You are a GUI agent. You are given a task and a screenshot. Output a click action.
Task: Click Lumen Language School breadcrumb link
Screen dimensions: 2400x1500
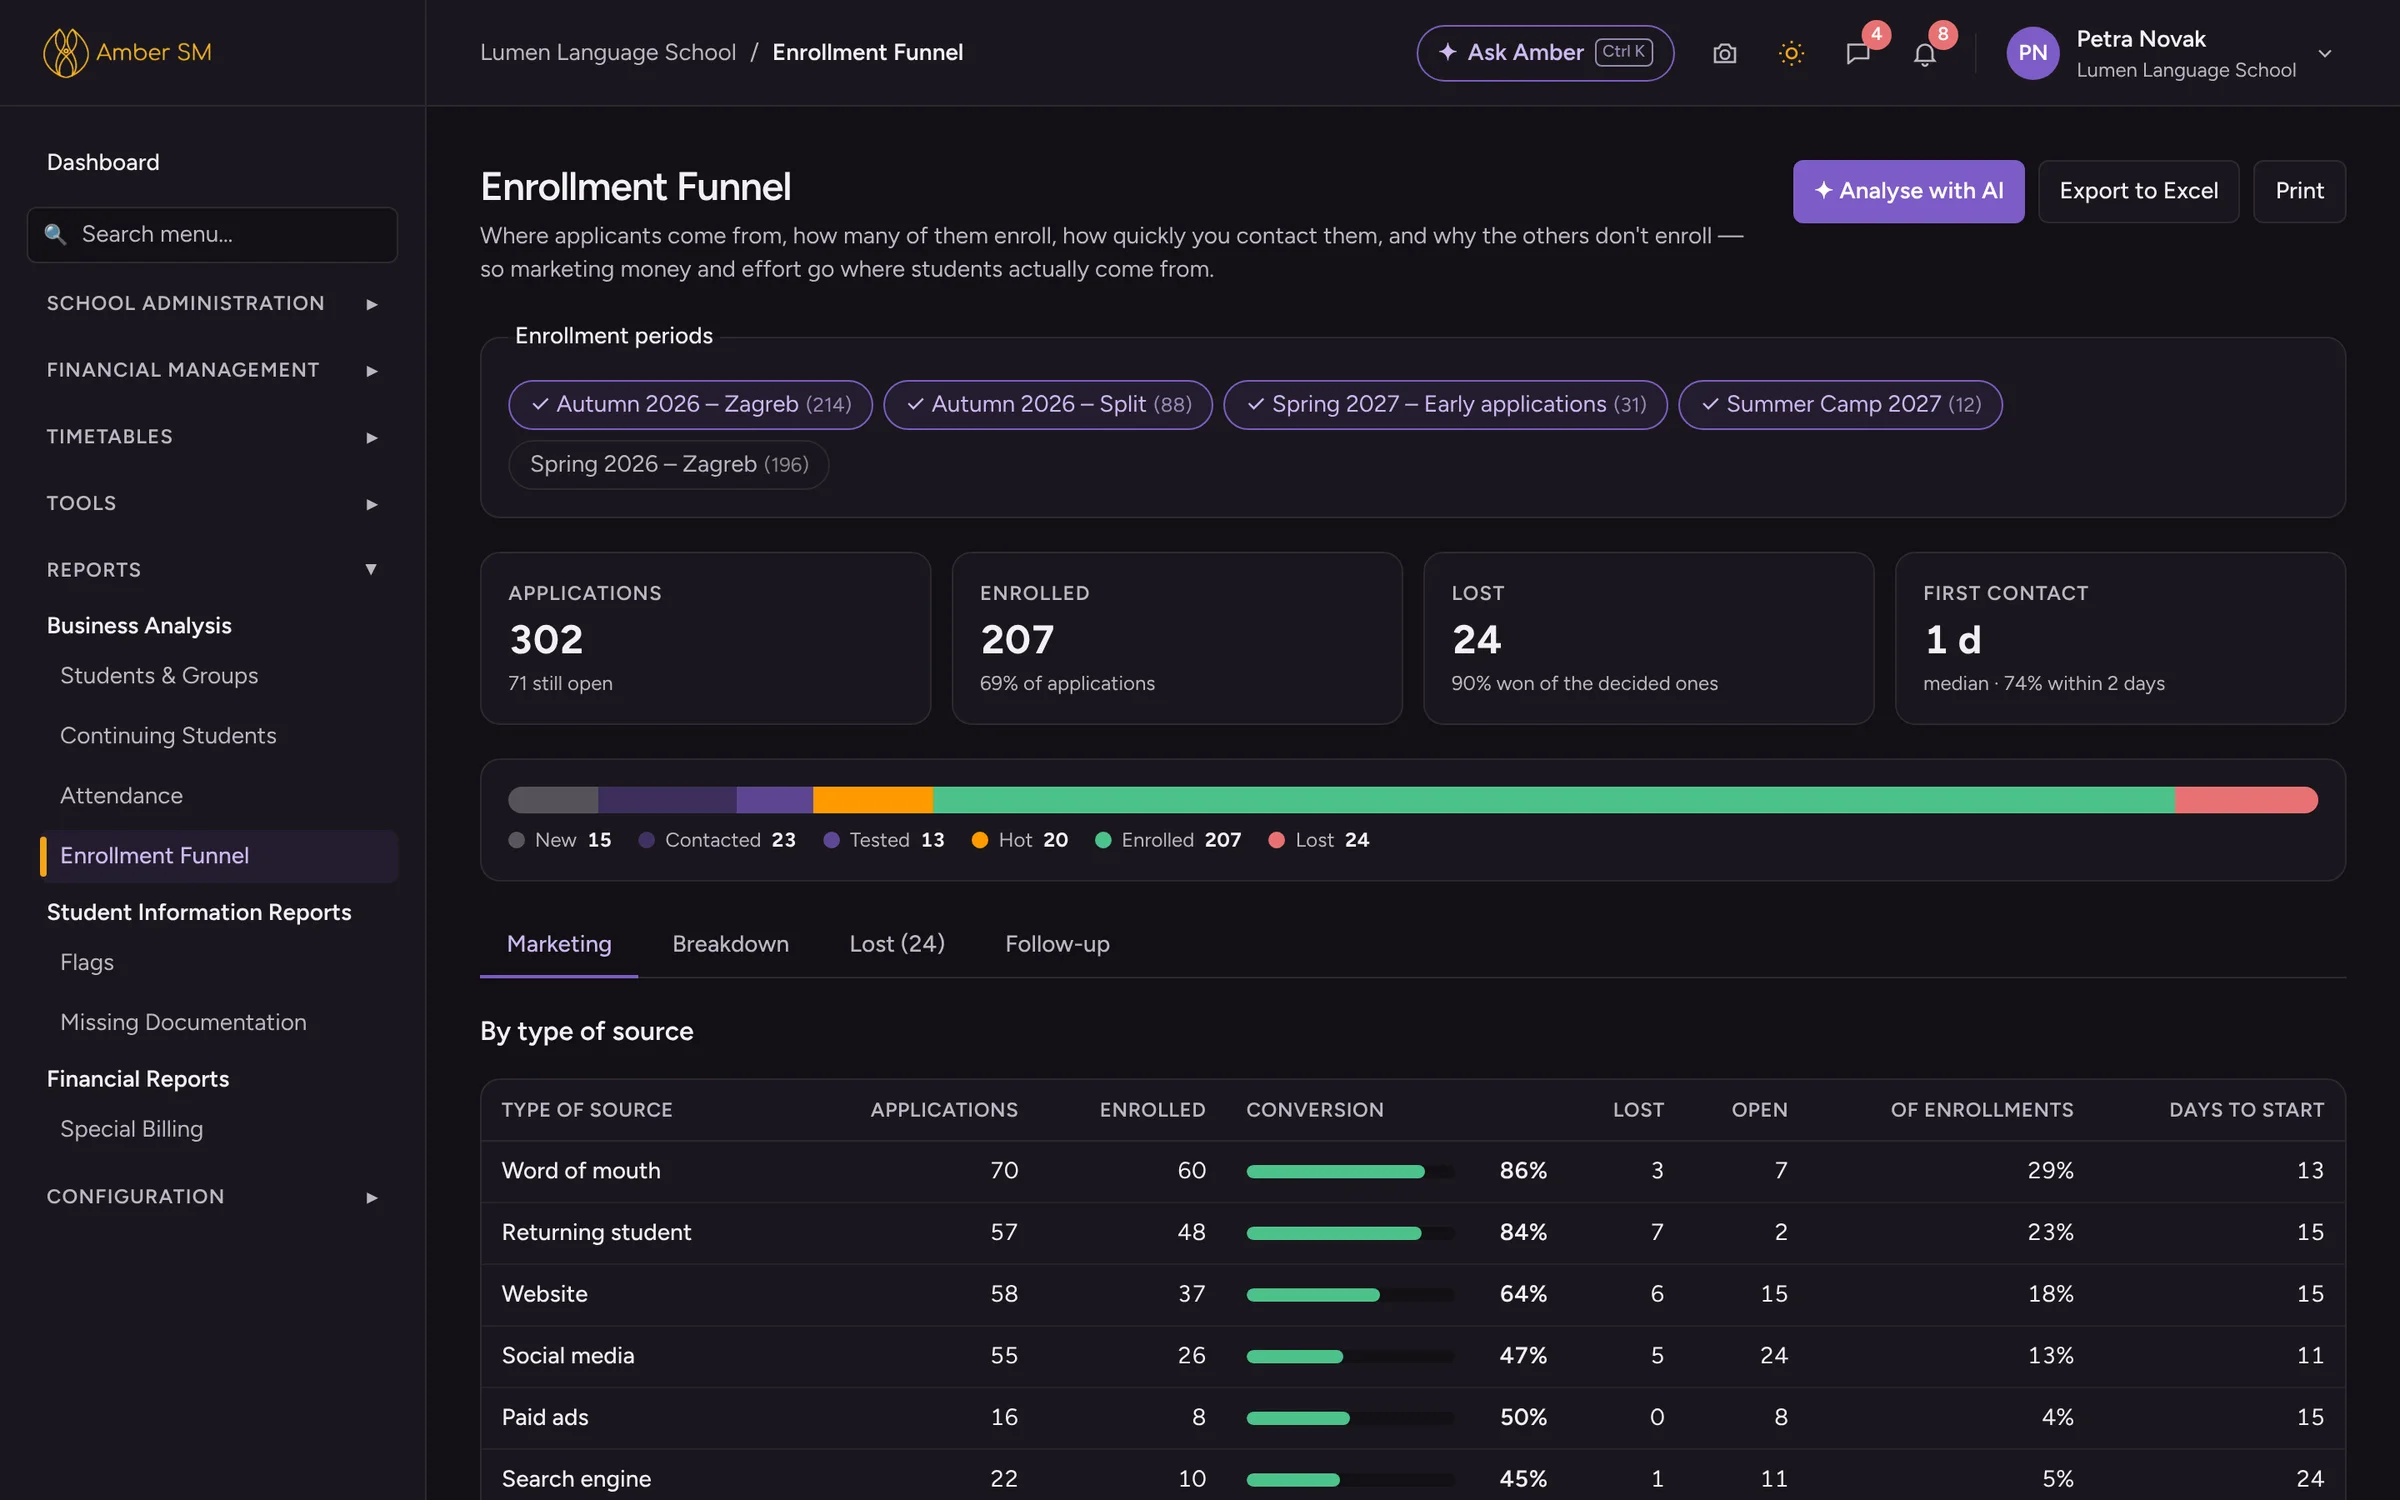pos(608,52)
